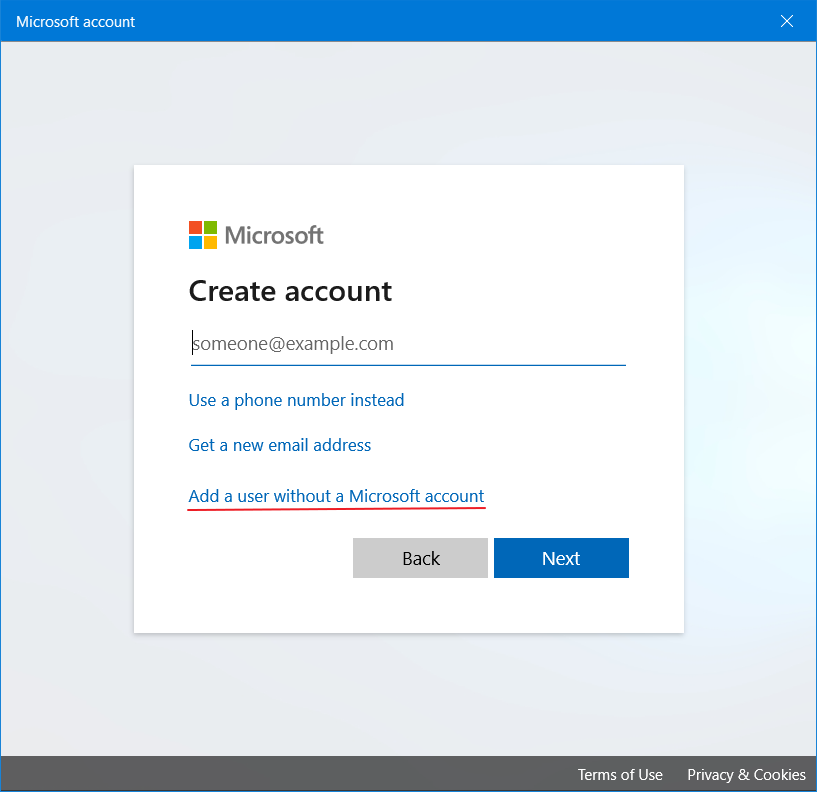
Task: Click the red underline under local account link
Action: pyautogui.click(x=336, y=508)
